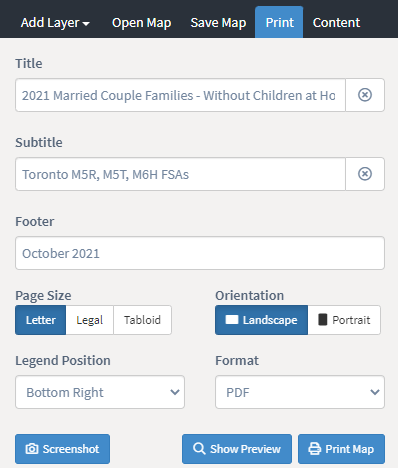Expand the Add Layer menu

tap(55, 23)
